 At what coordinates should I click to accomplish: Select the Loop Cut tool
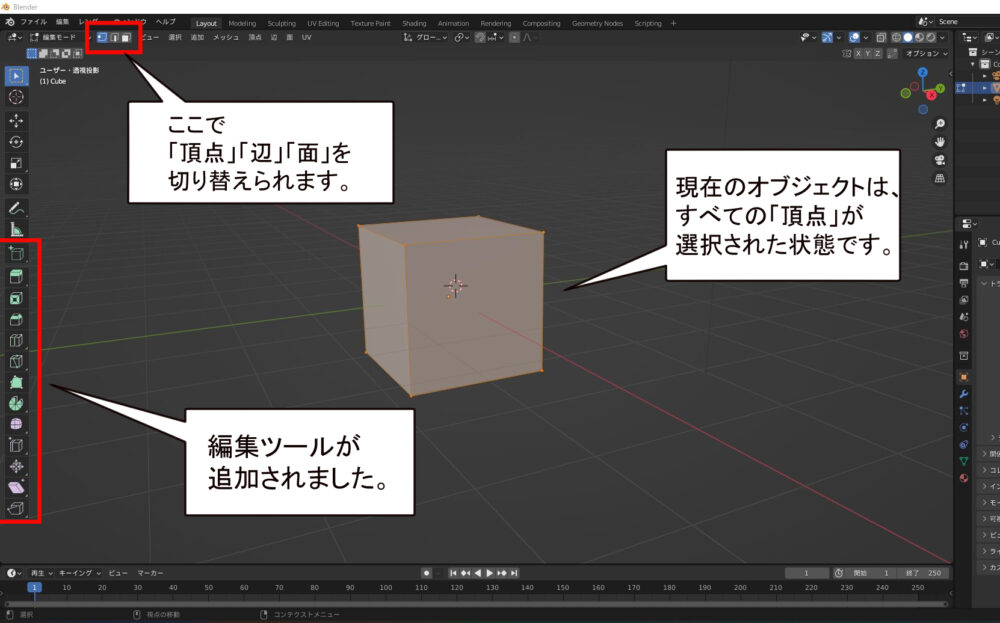click(17, 341)
